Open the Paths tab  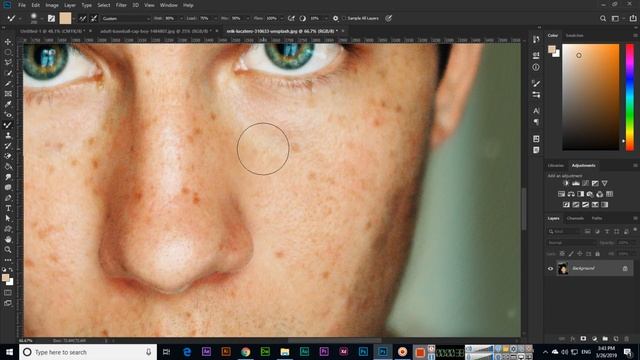click(x=597, y=218)
